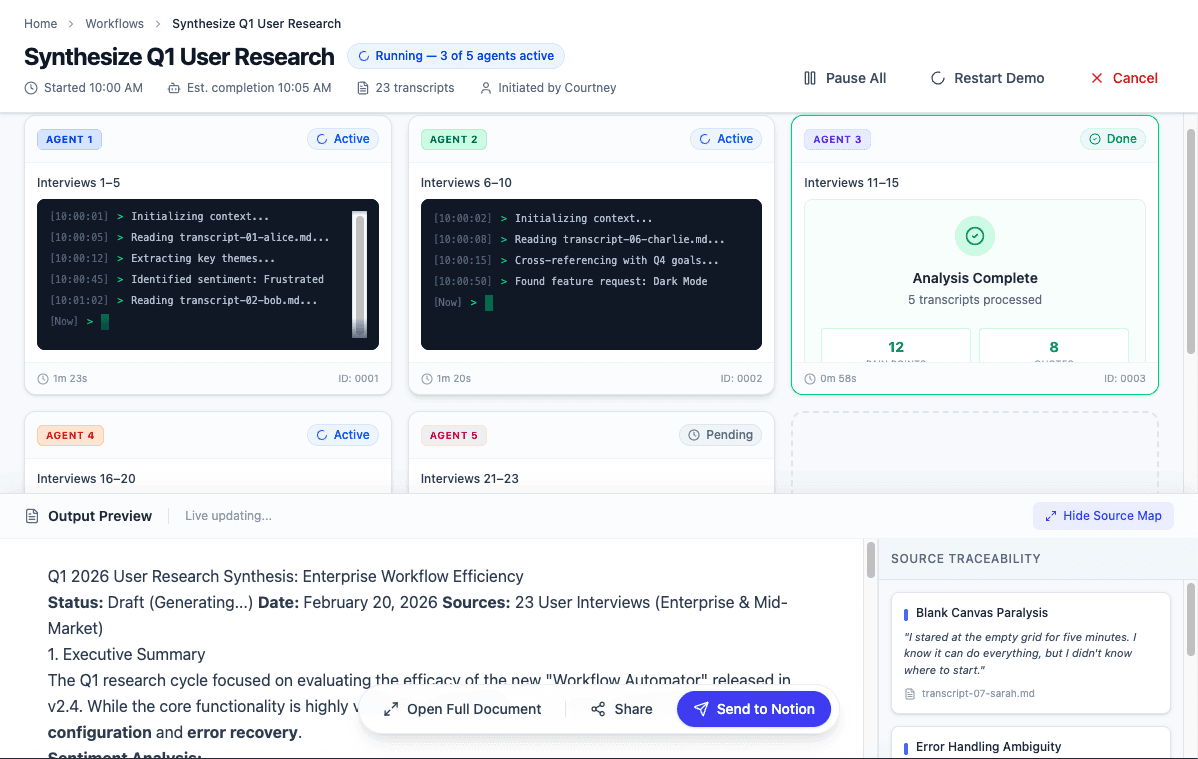Click the expand arrows icon on Open Full Document
This screenshot has width=1198, height=759.
tap(391, 709)
